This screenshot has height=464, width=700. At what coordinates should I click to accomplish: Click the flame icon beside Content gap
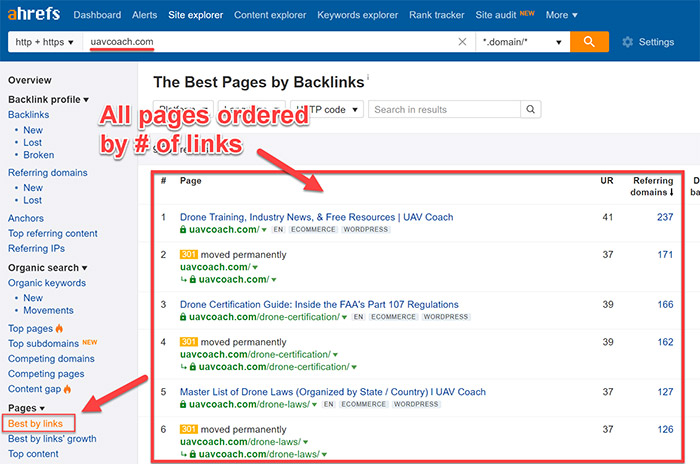67,389
